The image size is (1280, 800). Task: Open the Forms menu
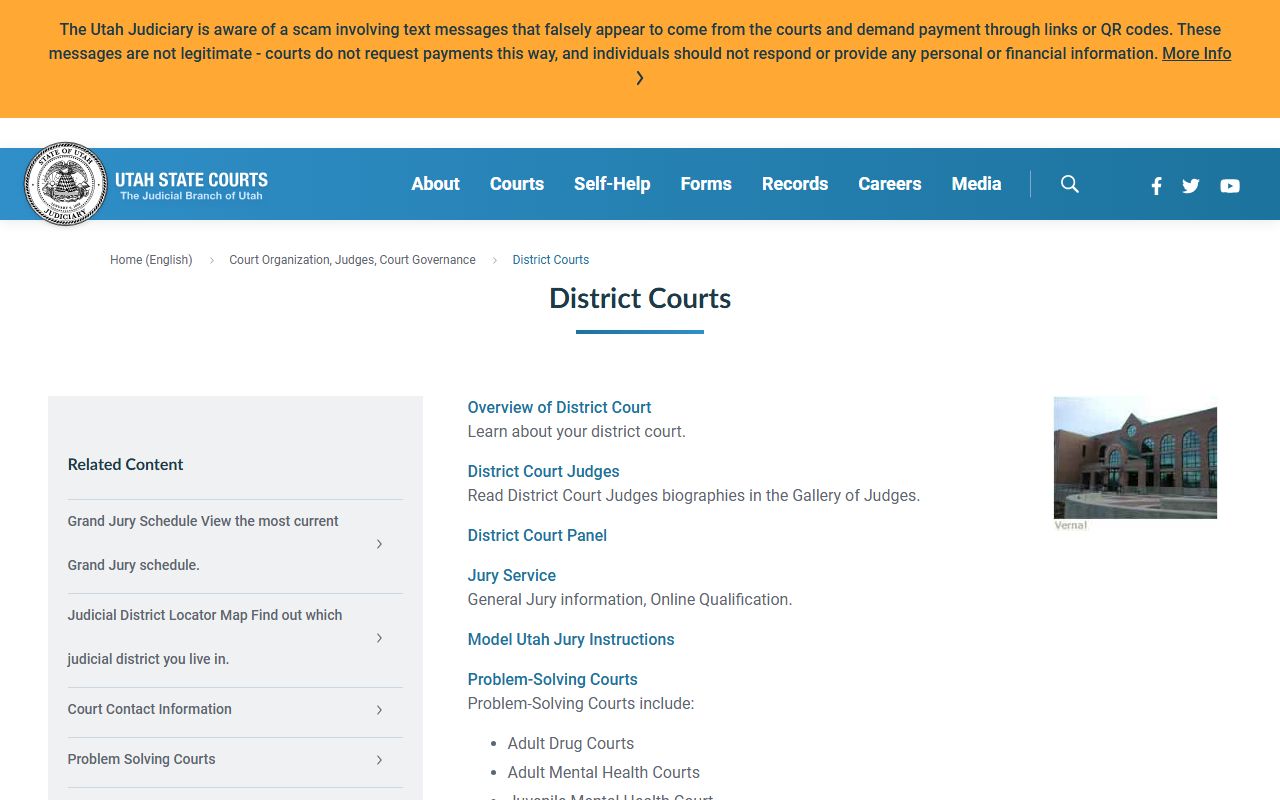coord(706,184)
